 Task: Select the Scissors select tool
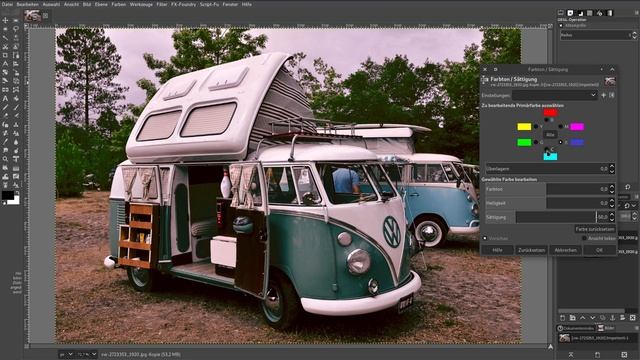5,46
